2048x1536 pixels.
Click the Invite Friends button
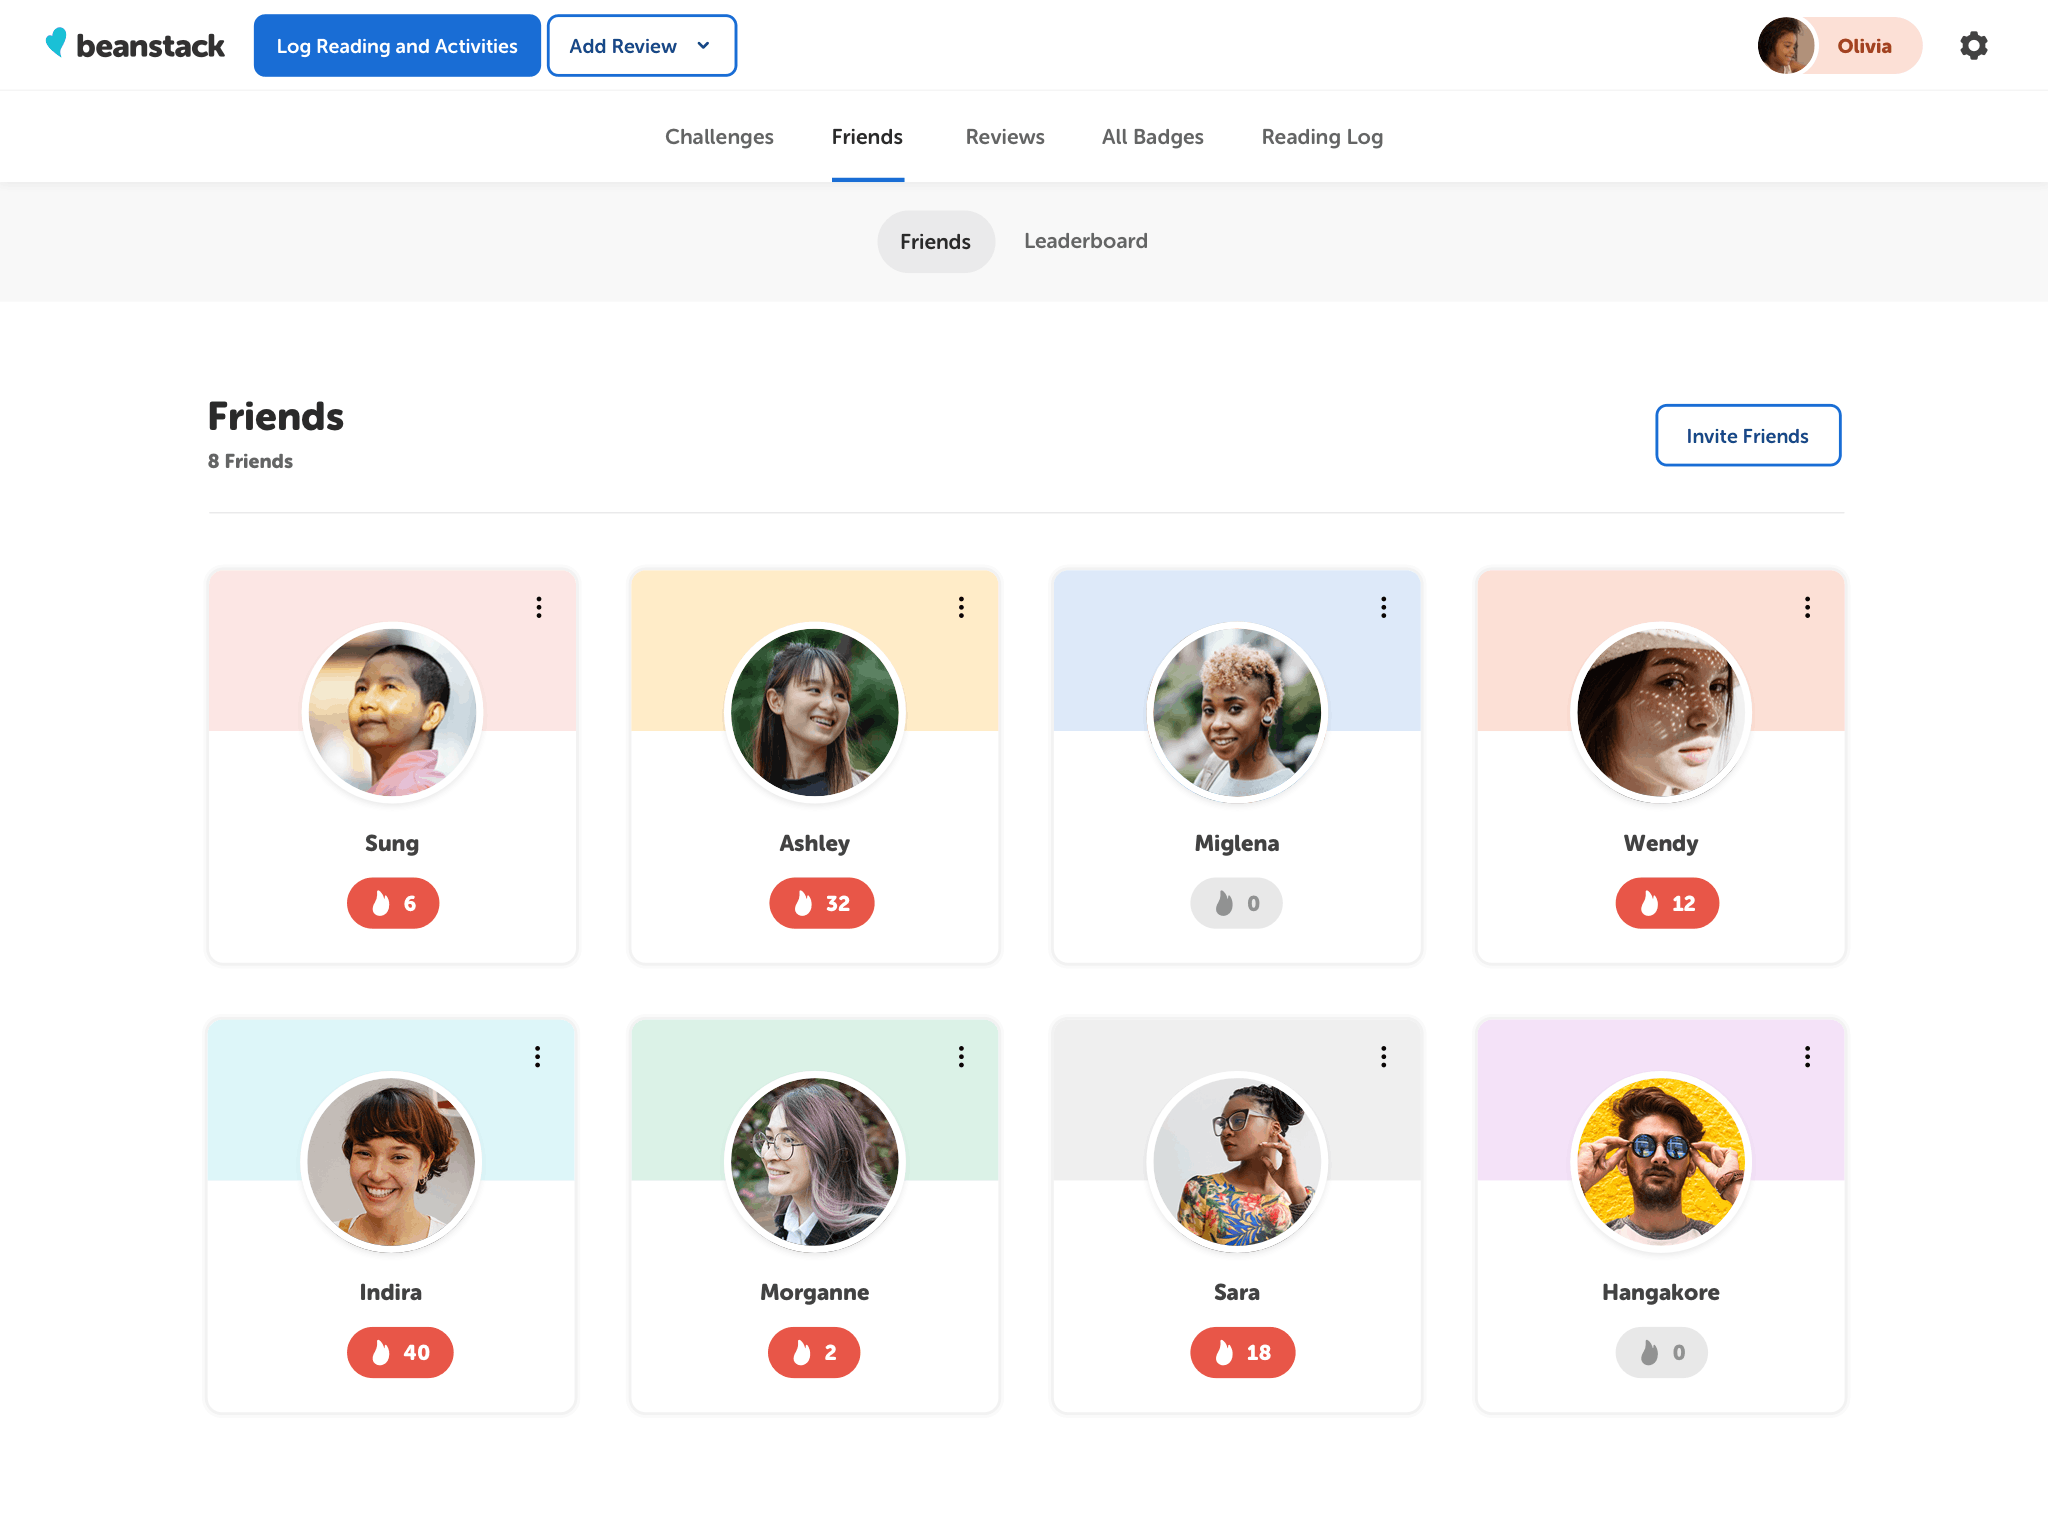click(1747, 435)
